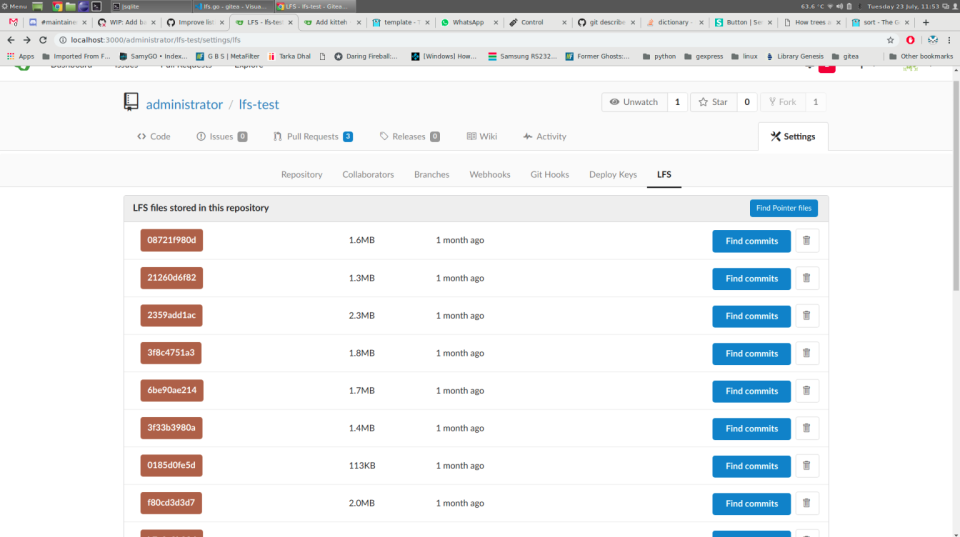Go back using browser back arrow

(11, 40)
